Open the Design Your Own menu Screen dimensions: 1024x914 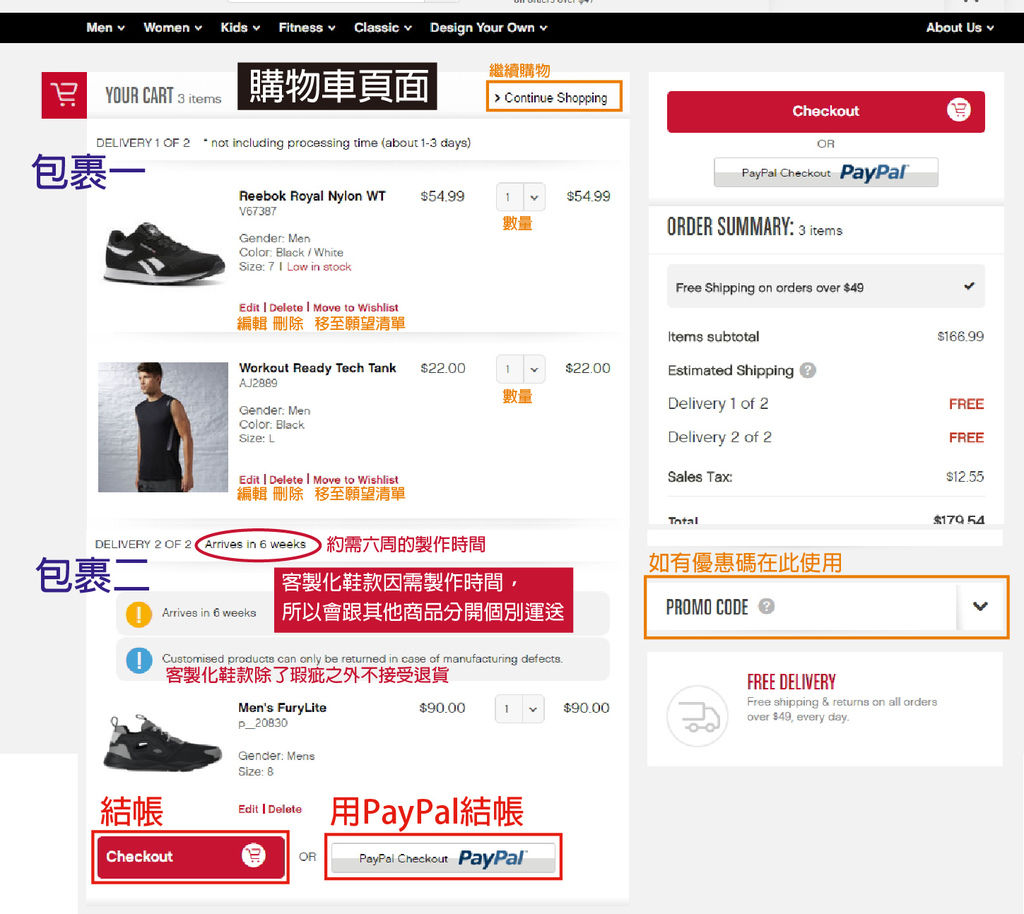tap(488, 27)
